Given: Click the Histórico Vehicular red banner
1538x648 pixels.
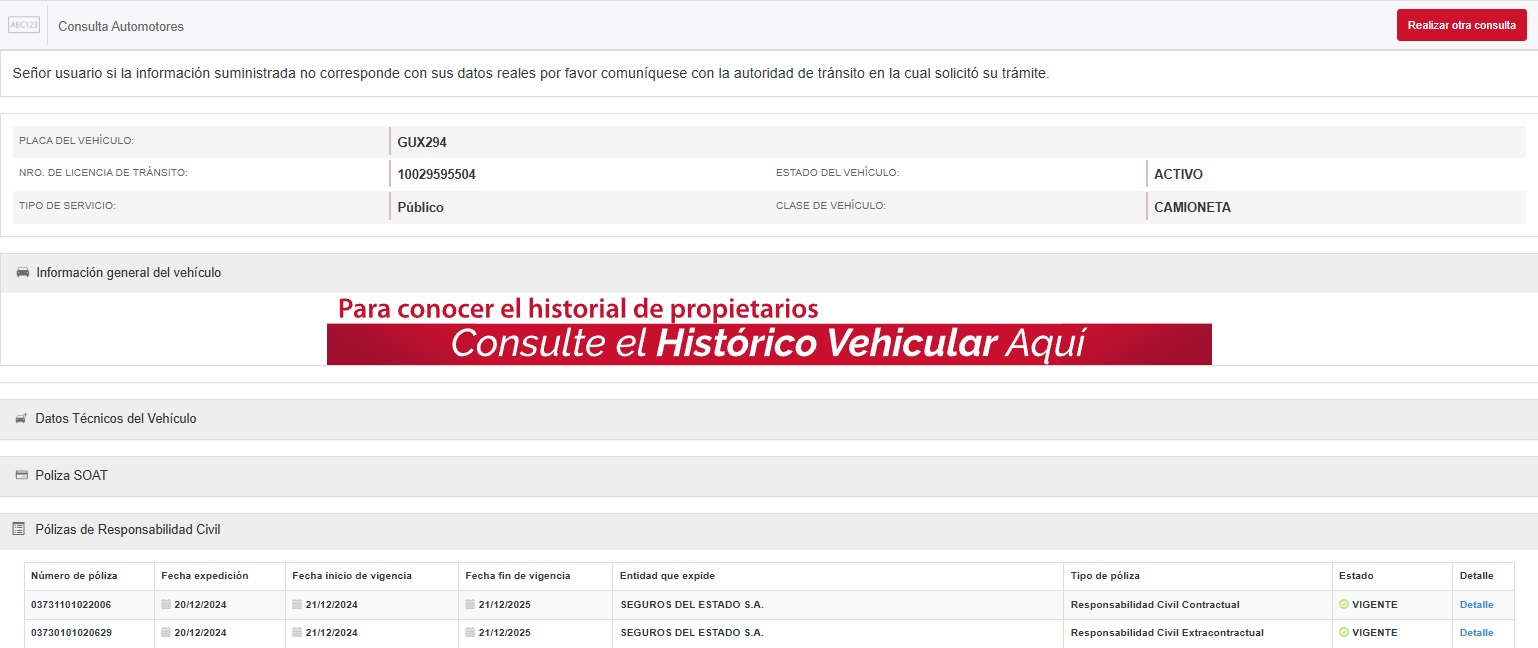Looking at the screenshot, I should click(768, 344).
